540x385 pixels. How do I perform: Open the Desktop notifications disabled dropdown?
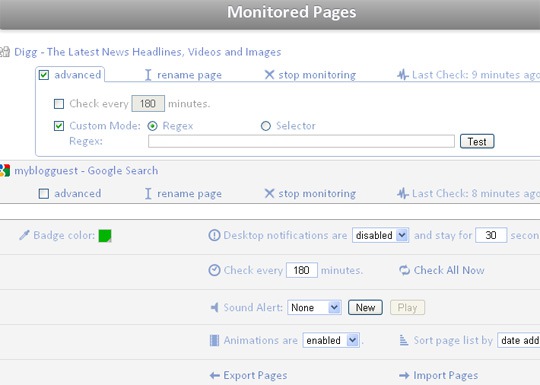click(381, 235)
